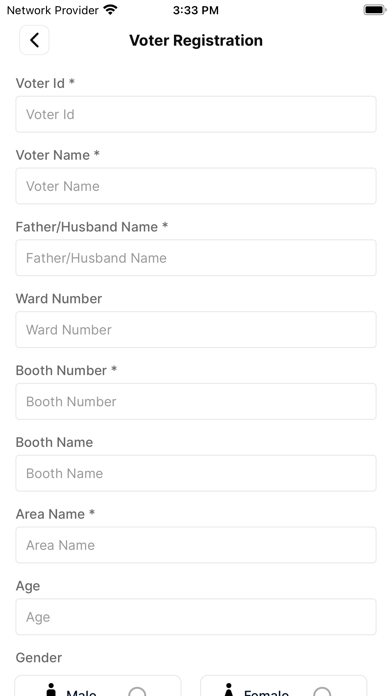The width and height of the screenshot is (392, 696).
Task: Tap the Wi-Fi status icon
Action: point(110,10)
